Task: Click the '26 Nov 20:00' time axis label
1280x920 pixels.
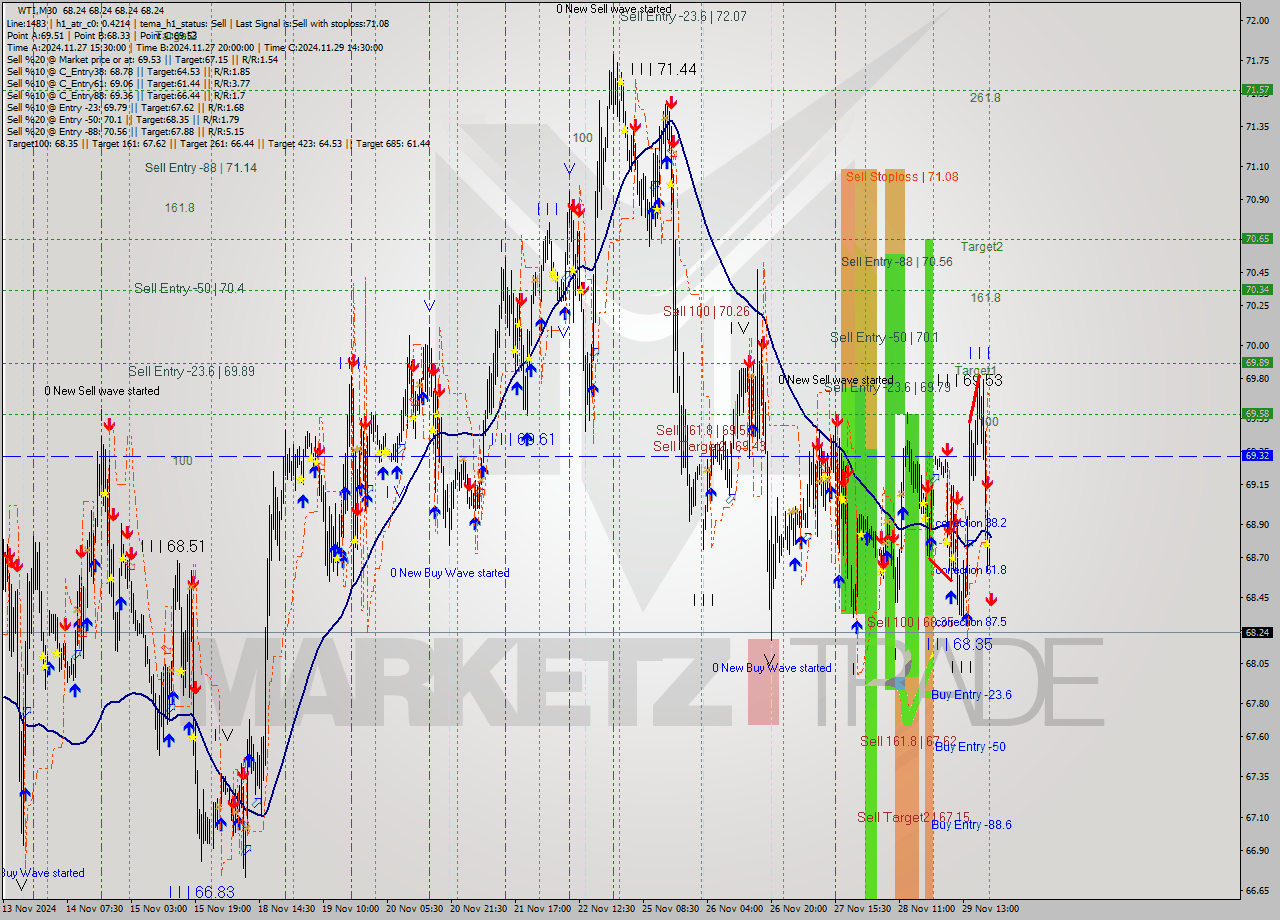Action: (798, 909)
